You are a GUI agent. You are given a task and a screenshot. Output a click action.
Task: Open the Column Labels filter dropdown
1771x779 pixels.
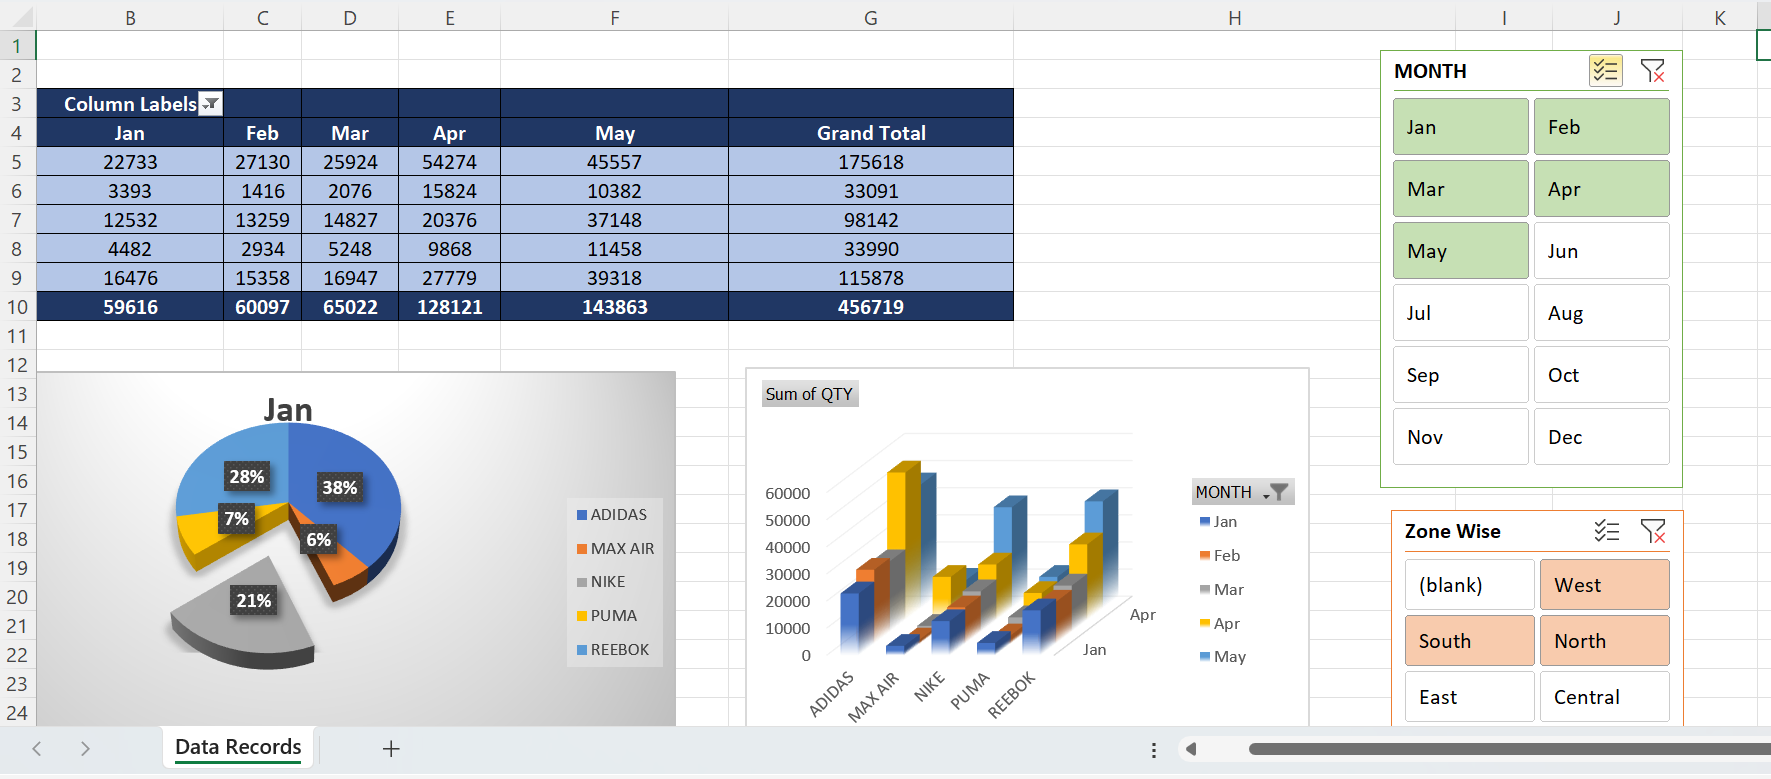210,104
